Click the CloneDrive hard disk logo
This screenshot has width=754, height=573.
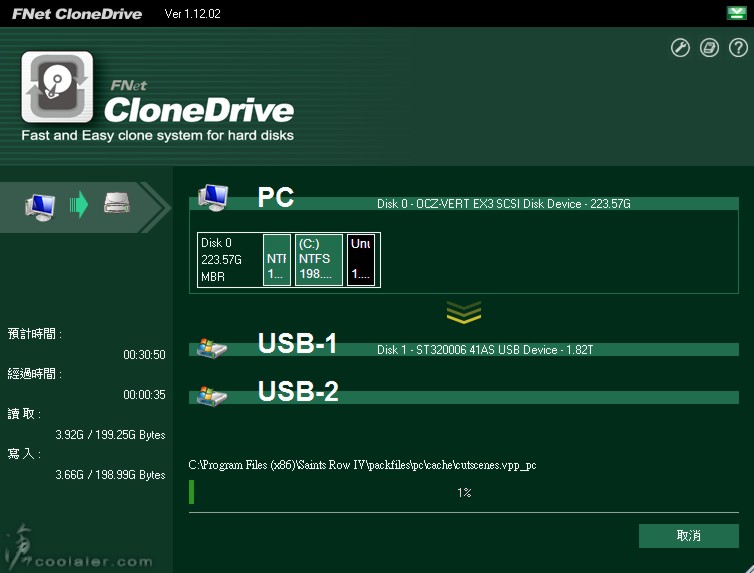pyautogui.click(x=57, y=87)
